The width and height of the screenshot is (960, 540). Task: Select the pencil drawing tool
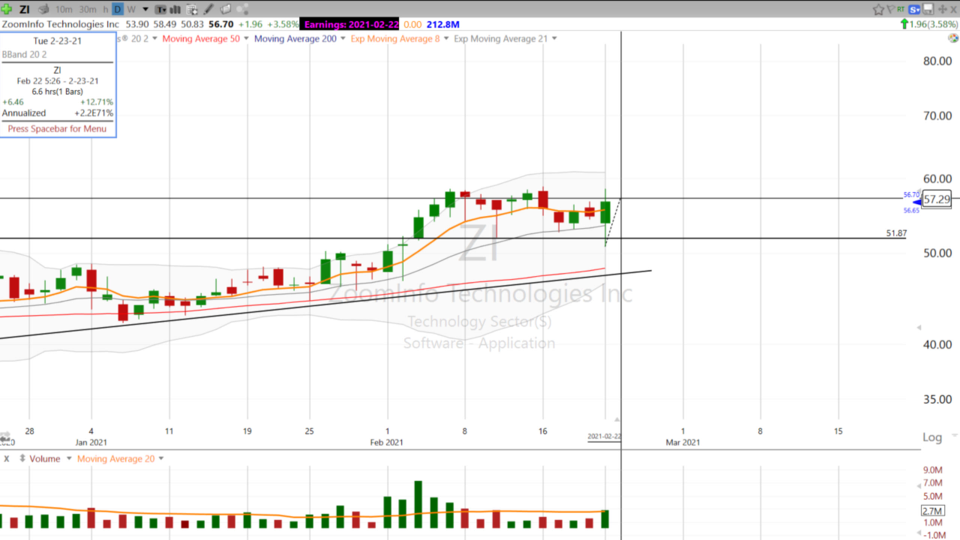209,9
